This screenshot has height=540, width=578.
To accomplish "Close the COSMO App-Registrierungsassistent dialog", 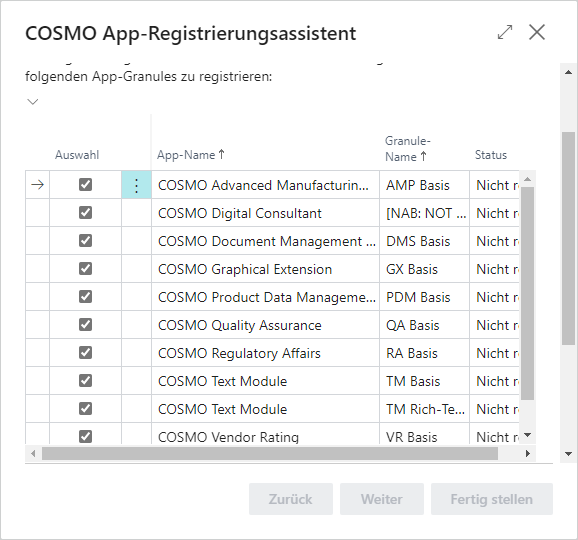I will click(x=537, y=32).
